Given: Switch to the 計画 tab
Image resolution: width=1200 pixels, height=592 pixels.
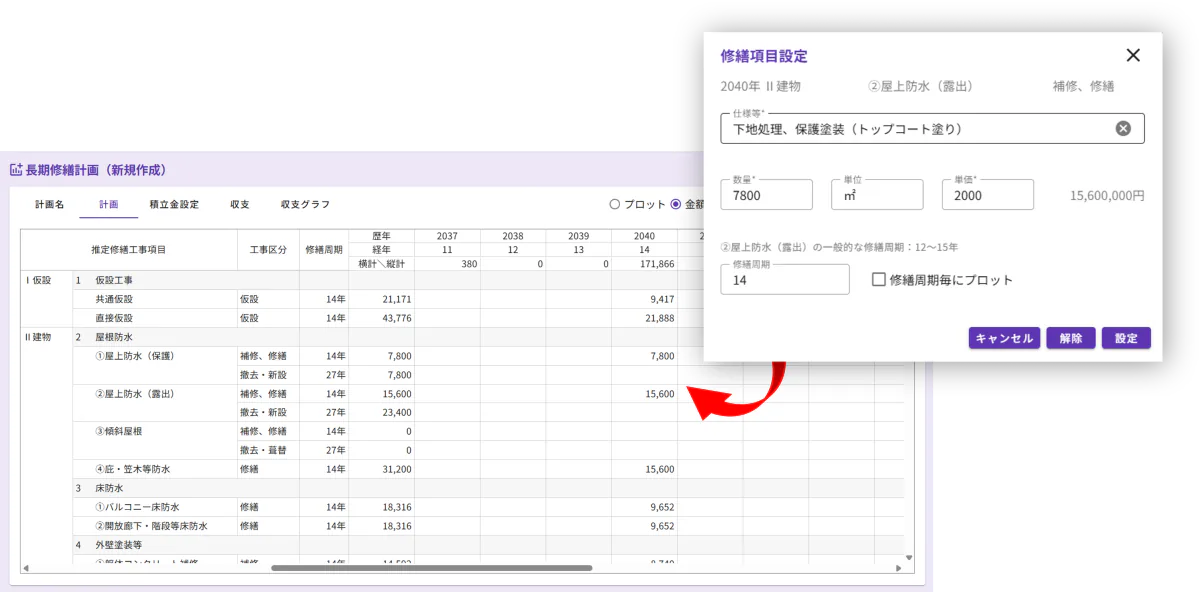Looking at the screenshot, I should pyautogui.click(x=109, y=204).
